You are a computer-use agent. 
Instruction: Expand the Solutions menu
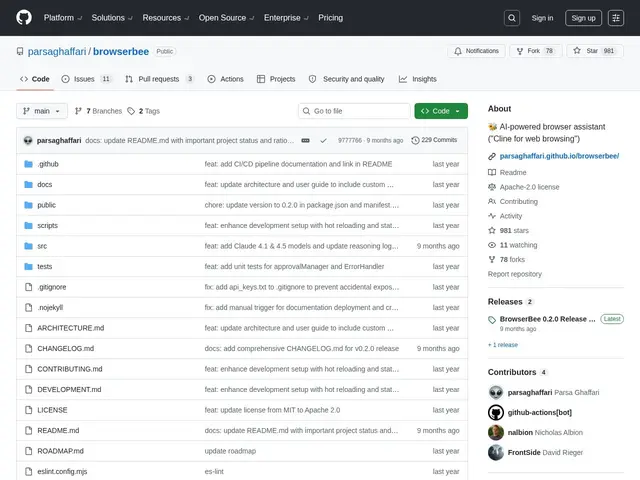(x=112, y=18)
